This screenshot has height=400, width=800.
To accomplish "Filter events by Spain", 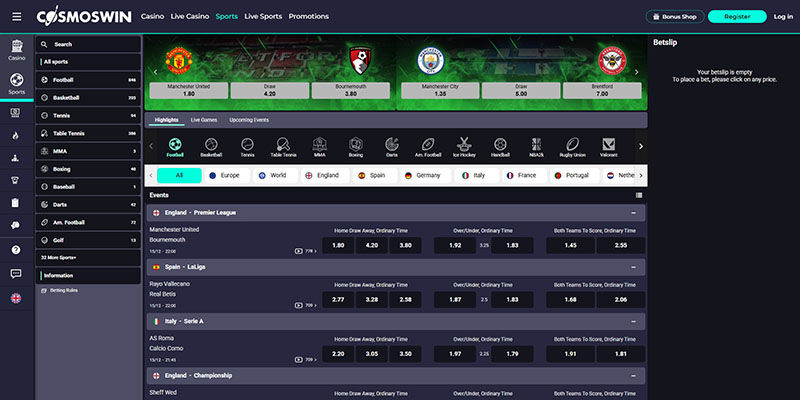I will pyautogui.click(x=375, y=176).
